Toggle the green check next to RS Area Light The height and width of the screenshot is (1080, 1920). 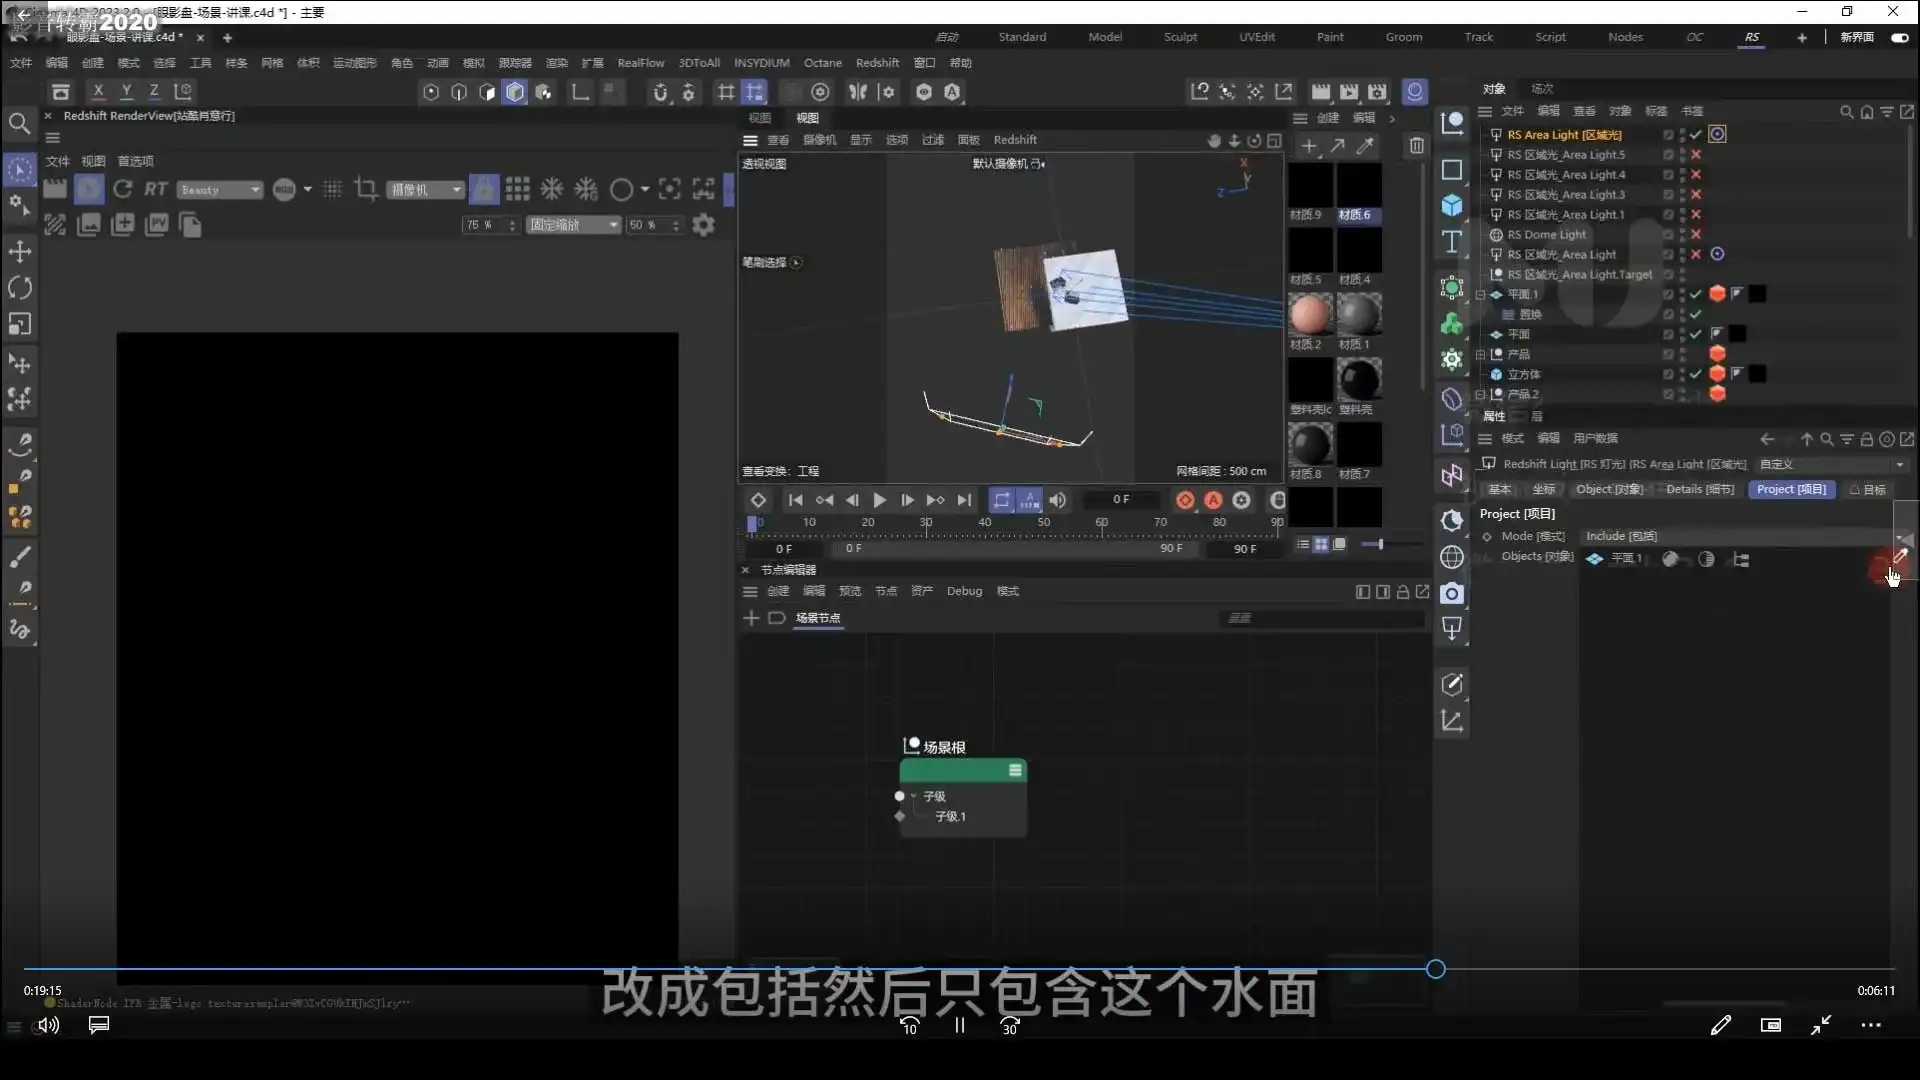pyautogui.click(x=1696, y=134)
